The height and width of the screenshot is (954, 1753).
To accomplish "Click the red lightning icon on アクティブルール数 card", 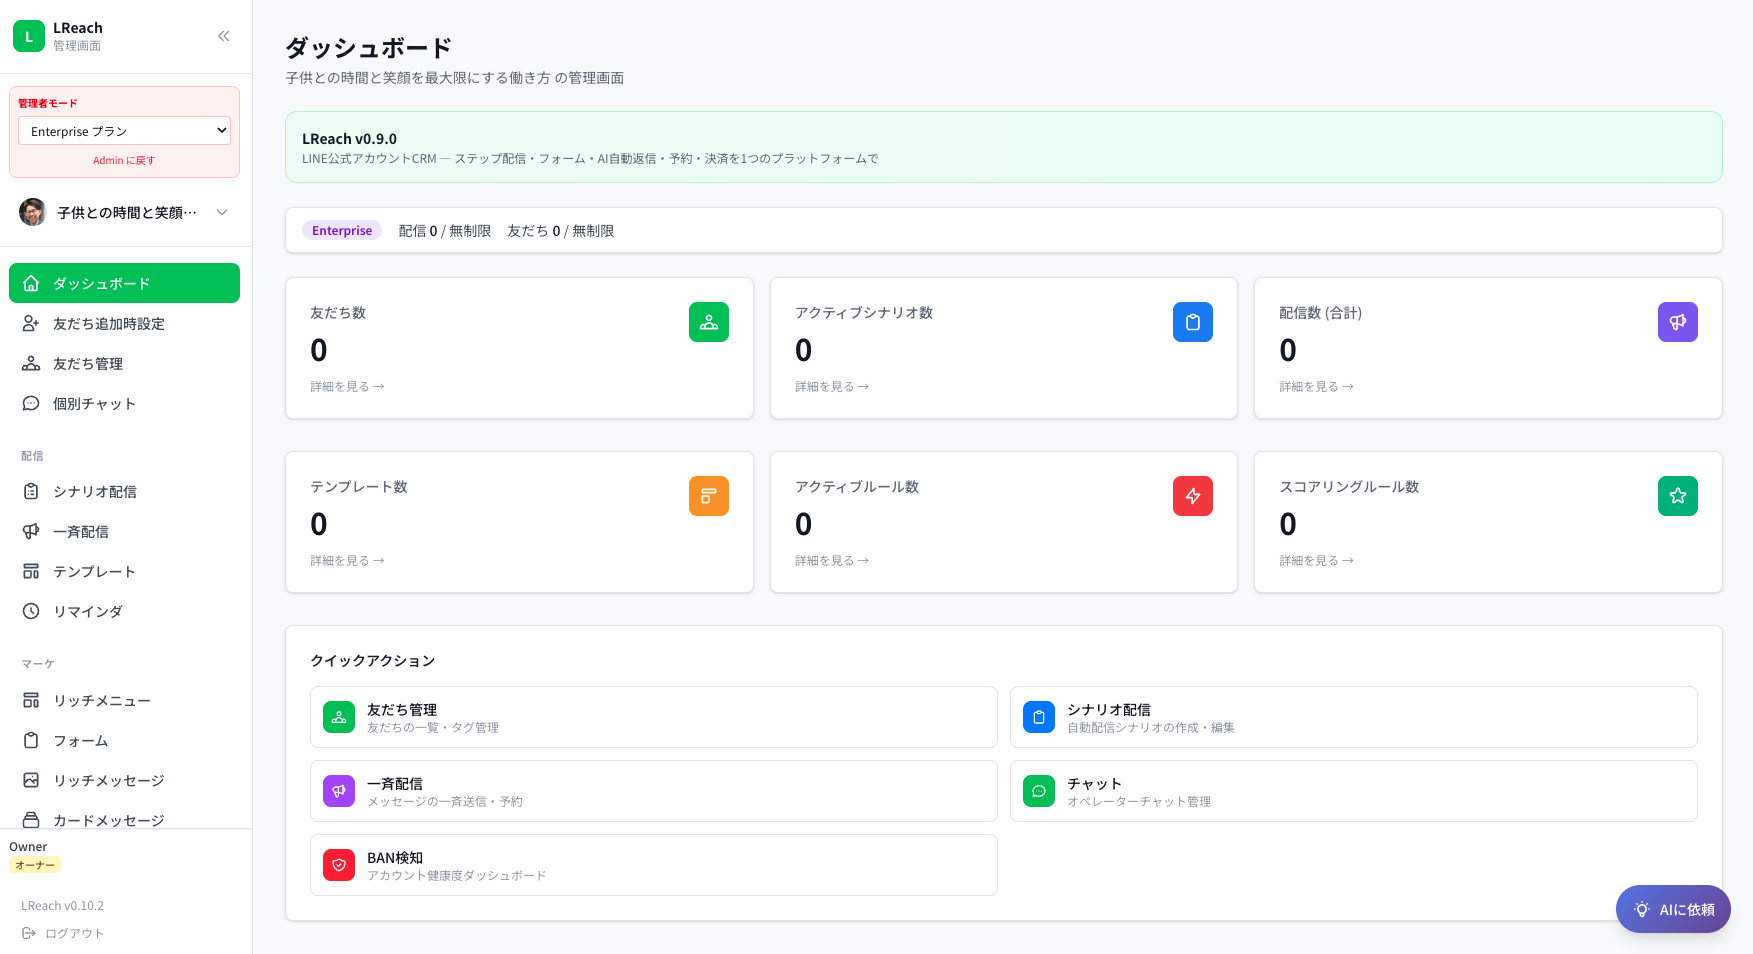I will pos(1192,495).
